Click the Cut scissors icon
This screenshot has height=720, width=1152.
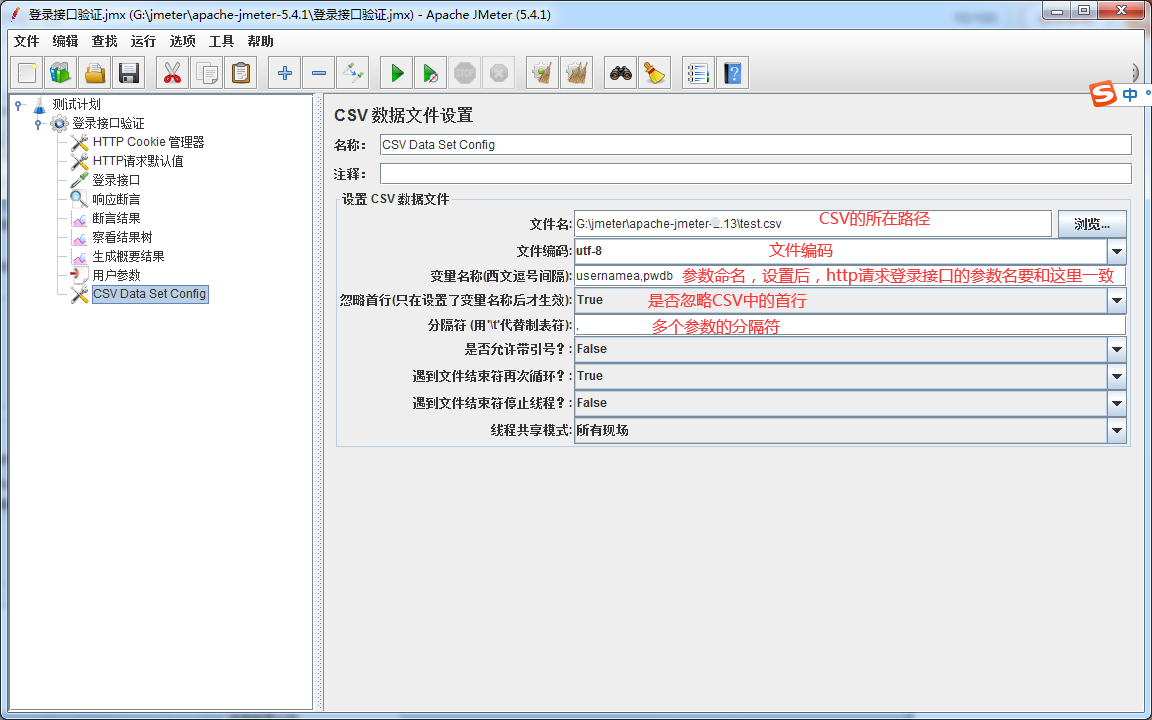tap(172, 73)
